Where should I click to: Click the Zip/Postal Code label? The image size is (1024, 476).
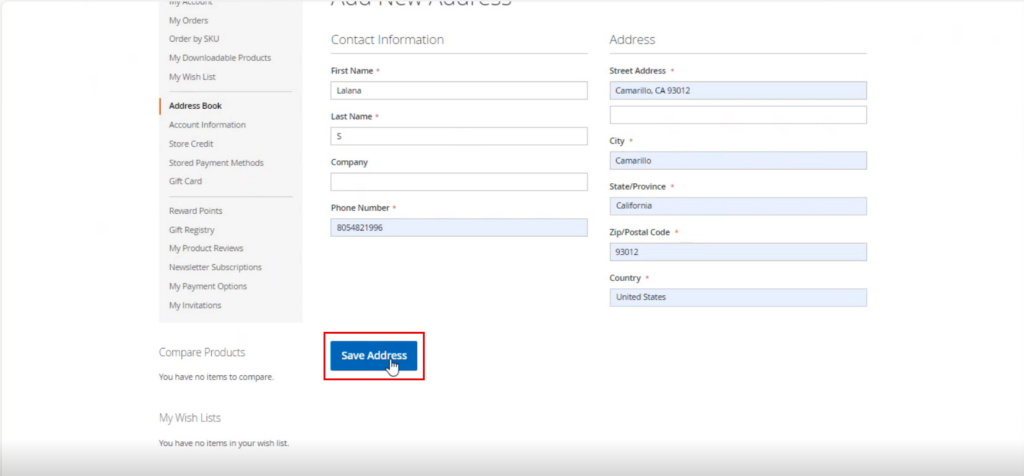pyautogui.click(x=639, y=232)
